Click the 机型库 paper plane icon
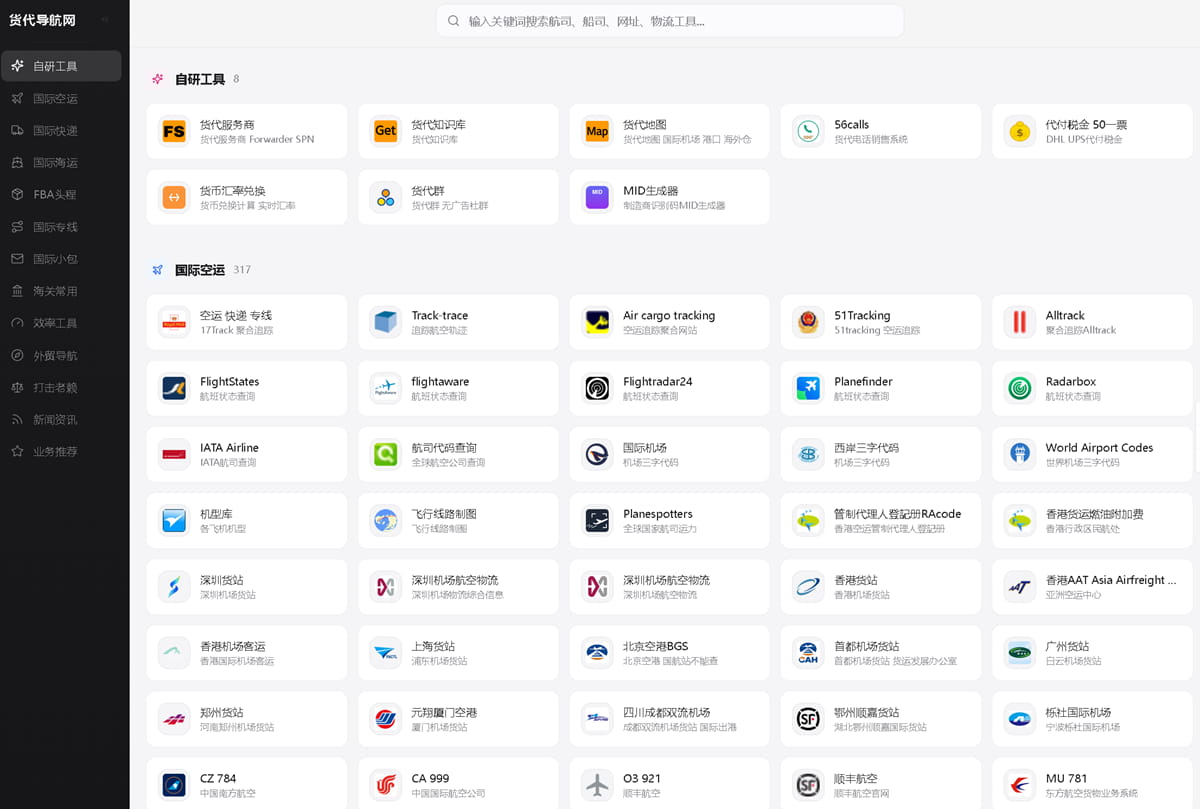 (x=174, y=520)
